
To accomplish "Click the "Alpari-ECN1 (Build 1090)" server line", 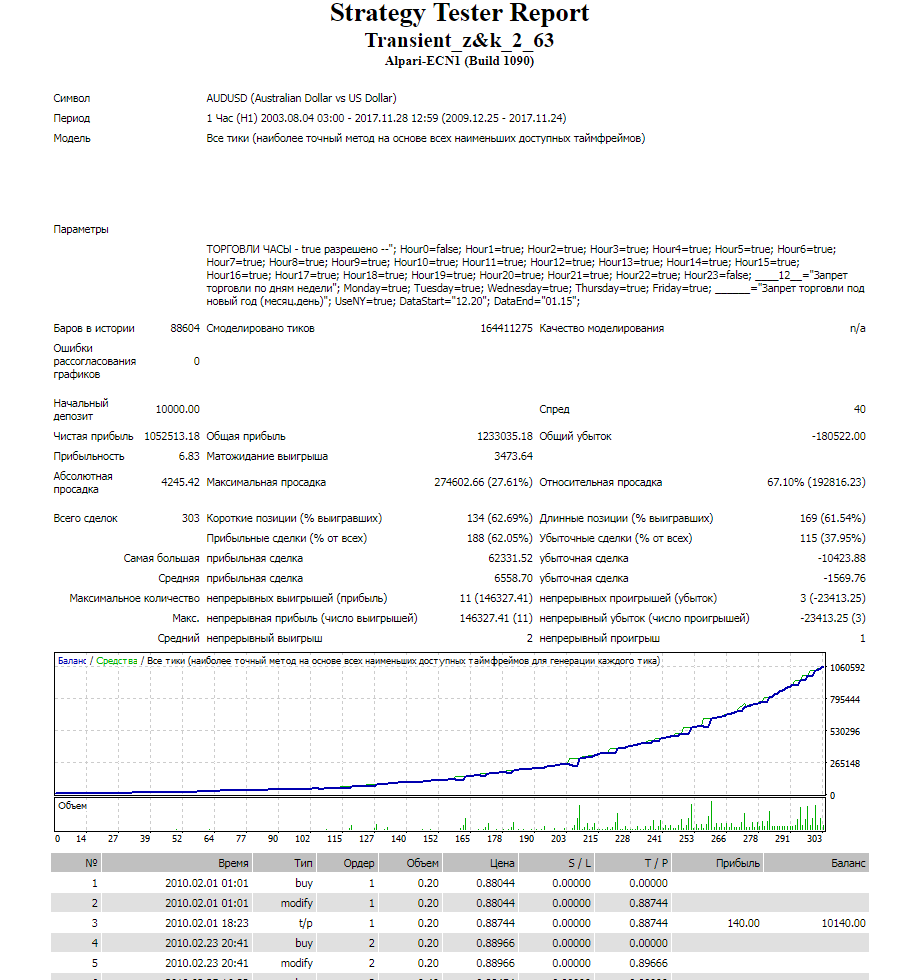I will point(460,61).
